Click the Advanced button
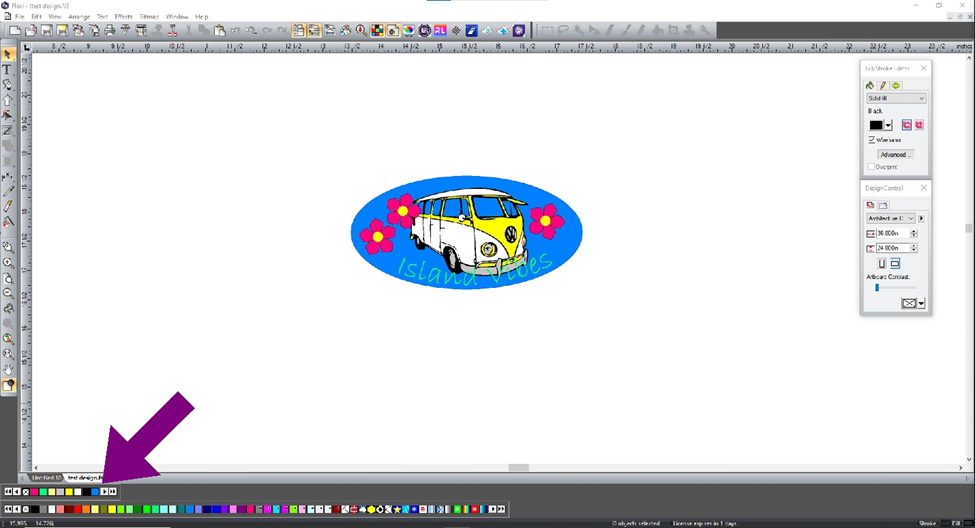Screen dimensions: 975x528 point(895,154)
